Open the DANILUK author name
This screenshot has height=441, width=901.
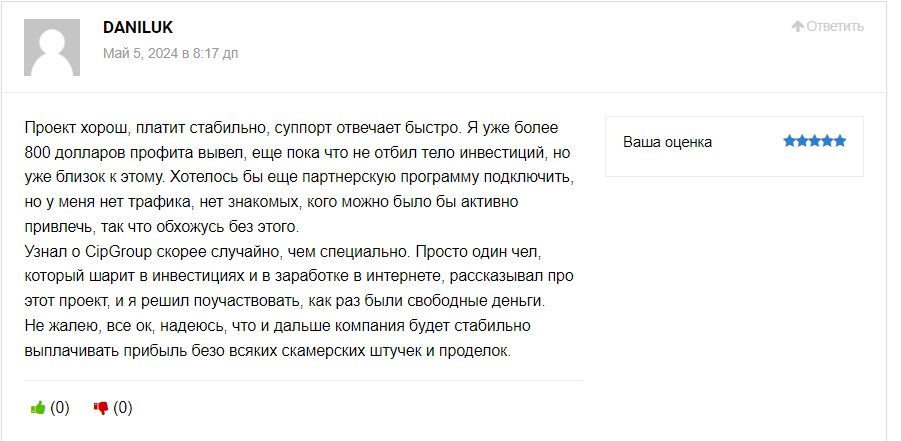coord(138,27)
